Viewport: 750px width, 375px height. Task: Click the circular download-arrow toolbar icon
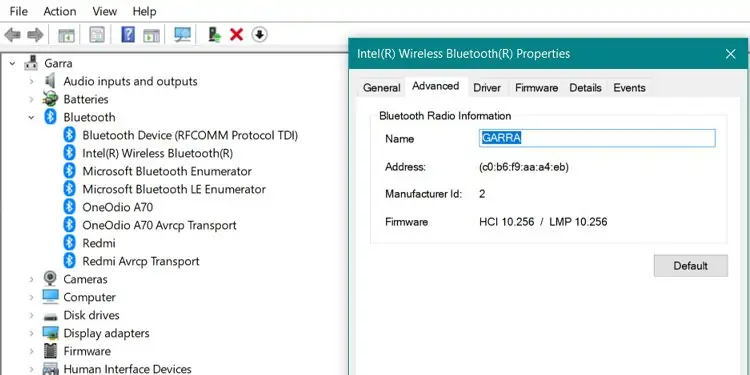click(x=259, y=34)
